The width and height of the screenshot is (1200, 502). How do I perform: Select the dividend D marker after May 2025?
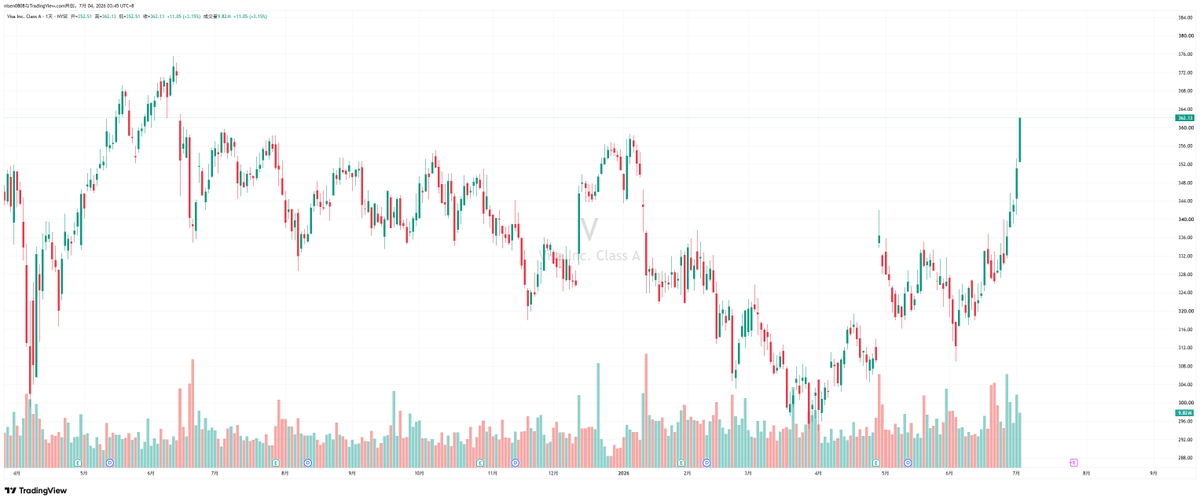109,463
